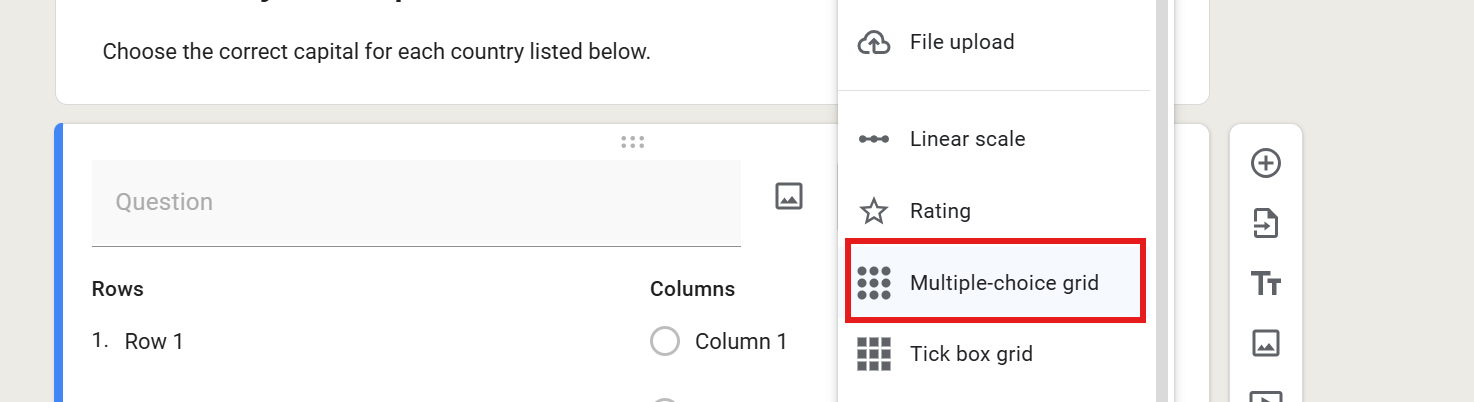Edit the Row 1 label
This screenshot has width=1474, height=402.
click(154, 342)
